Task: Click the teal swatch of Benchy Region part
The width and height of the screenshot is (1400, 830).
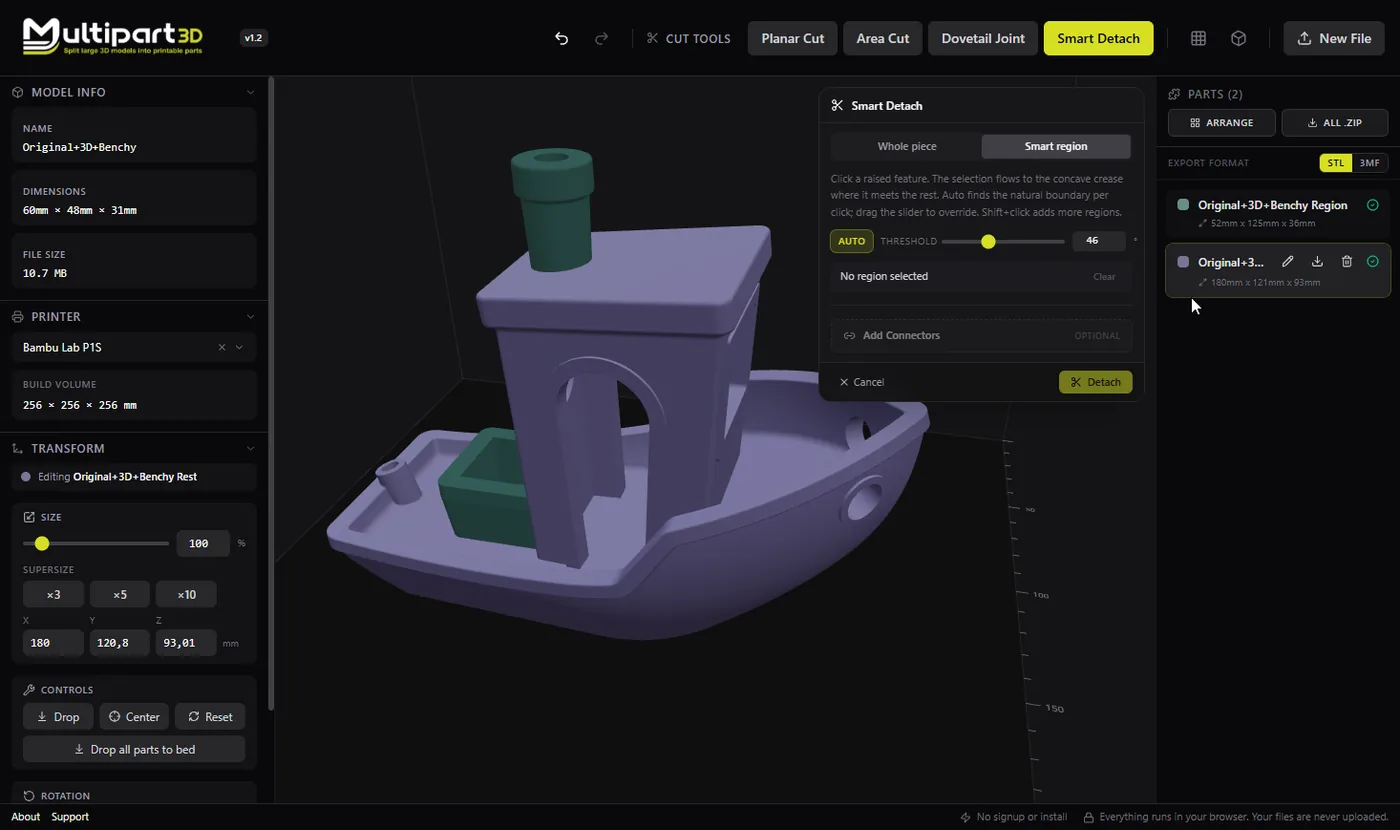Action: point(1183,205)
